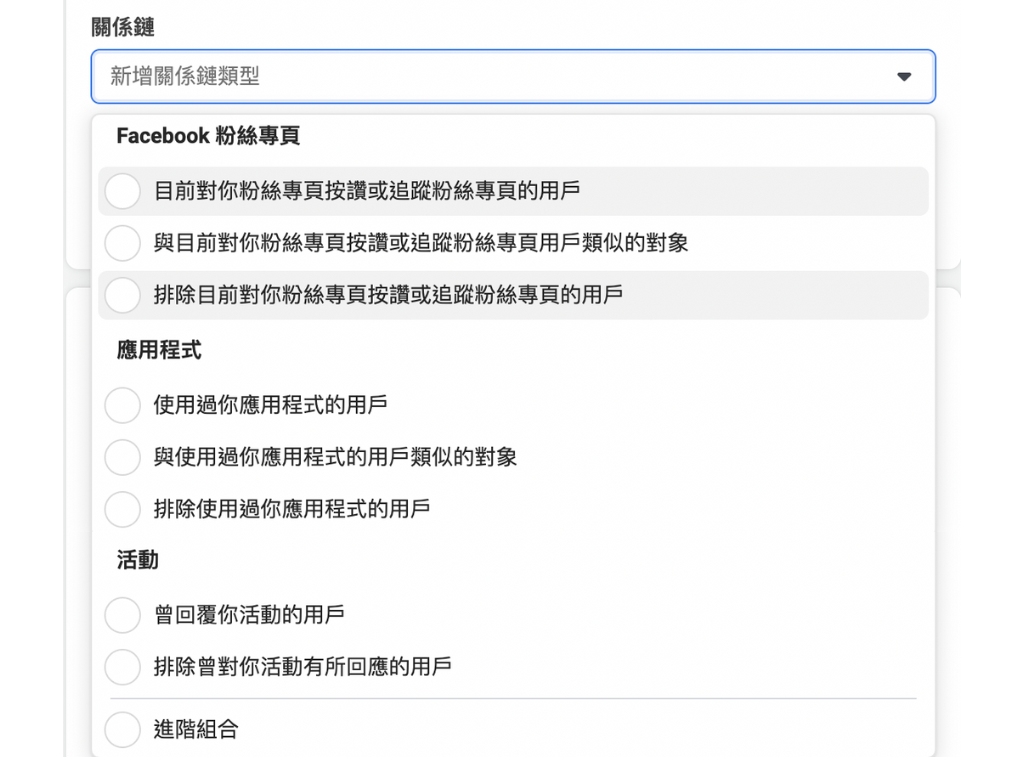Choose radio circle beside 使用過你應用程式的用戶
The height and width of the screenshot is (768, 1024).
[x=122, y=405]
